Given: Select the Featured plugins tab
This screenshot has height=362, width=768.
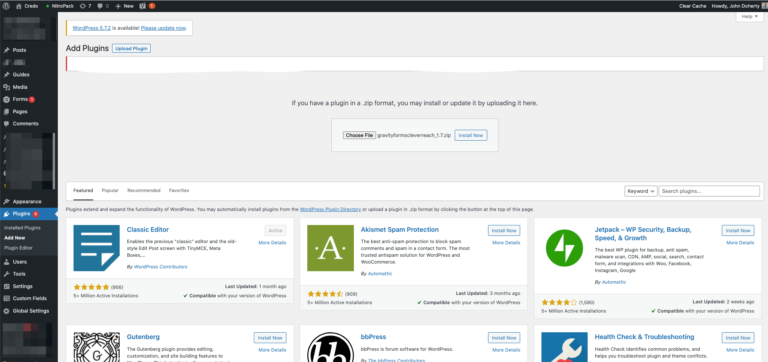Looking at the screenshot, I should 83,190.
